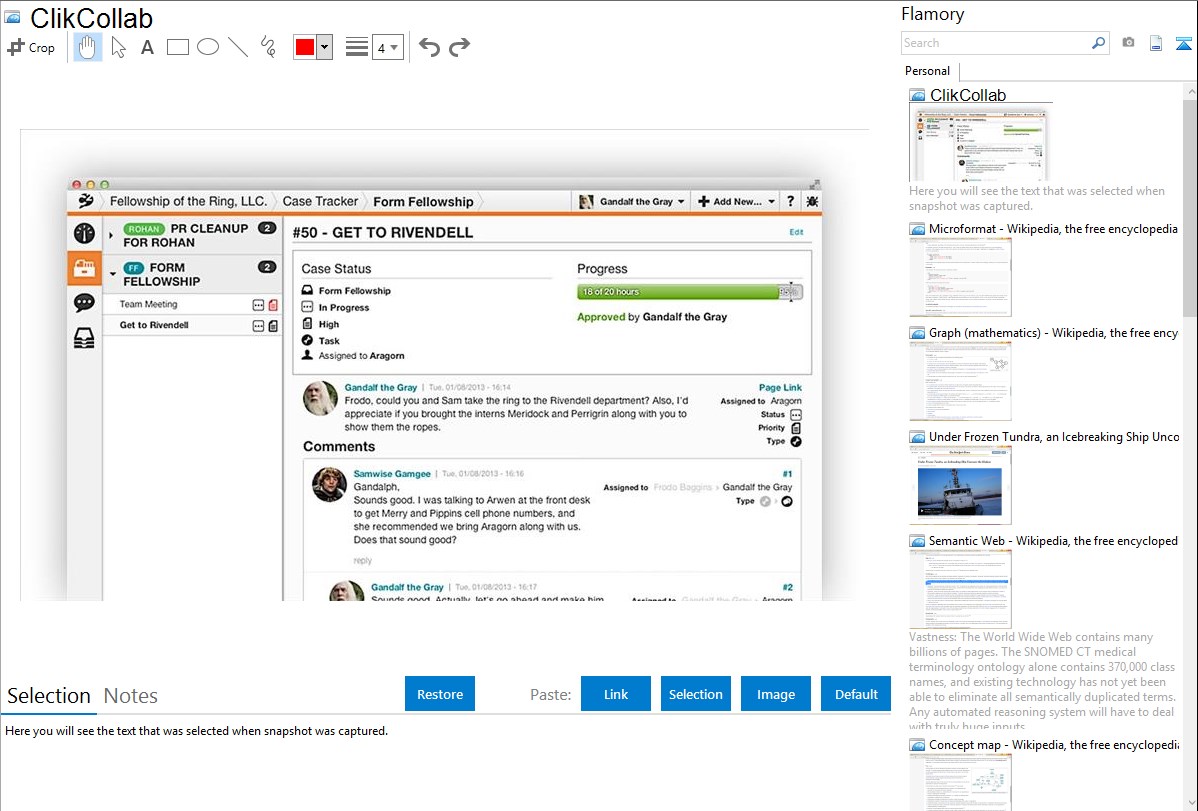The height and width of the screenshot is (811, 1198).
Task: Open the Add New dropdown menu
Action: coord(737,201)
